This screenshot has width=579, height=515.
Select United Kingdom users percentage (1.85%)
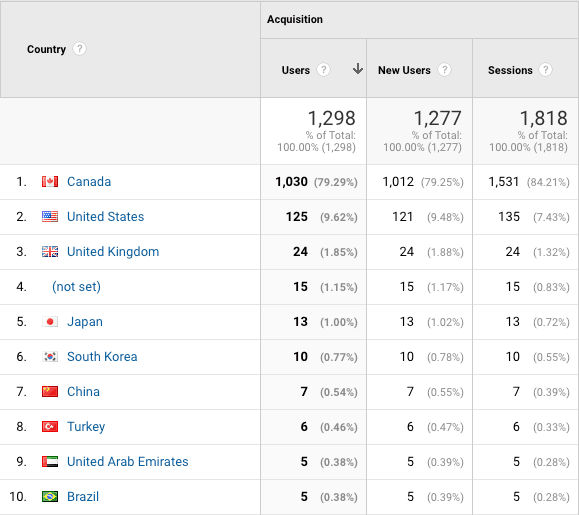pyautogui.click(x=339, y=252)
